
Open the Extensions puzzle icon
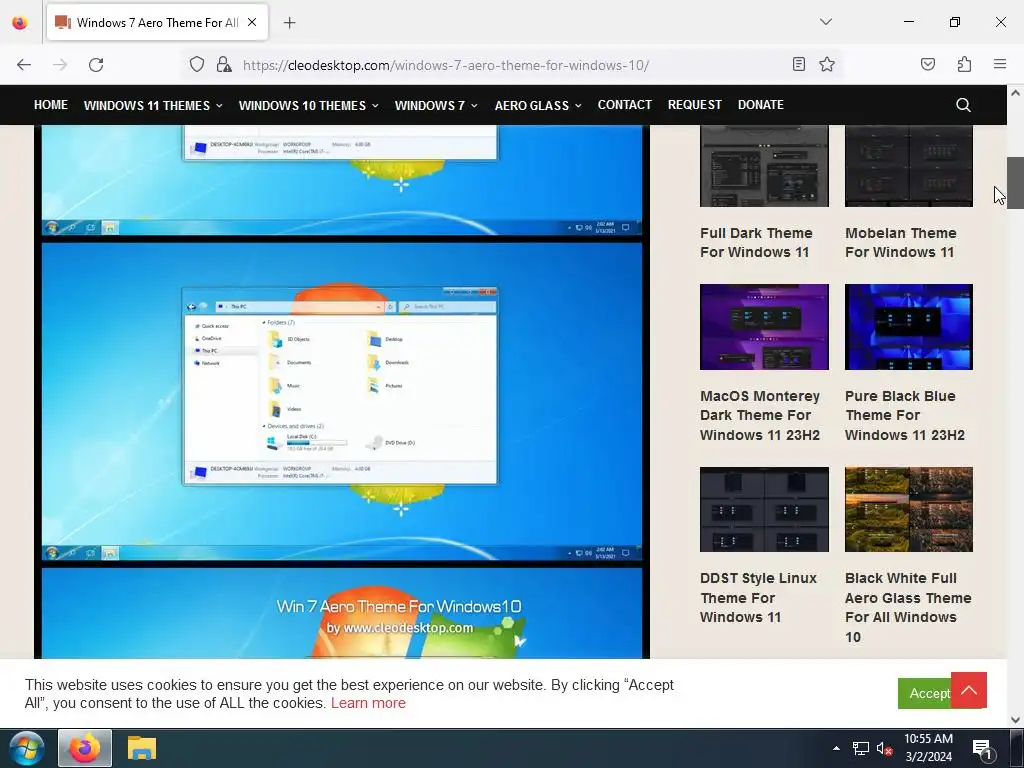[965, 64]
